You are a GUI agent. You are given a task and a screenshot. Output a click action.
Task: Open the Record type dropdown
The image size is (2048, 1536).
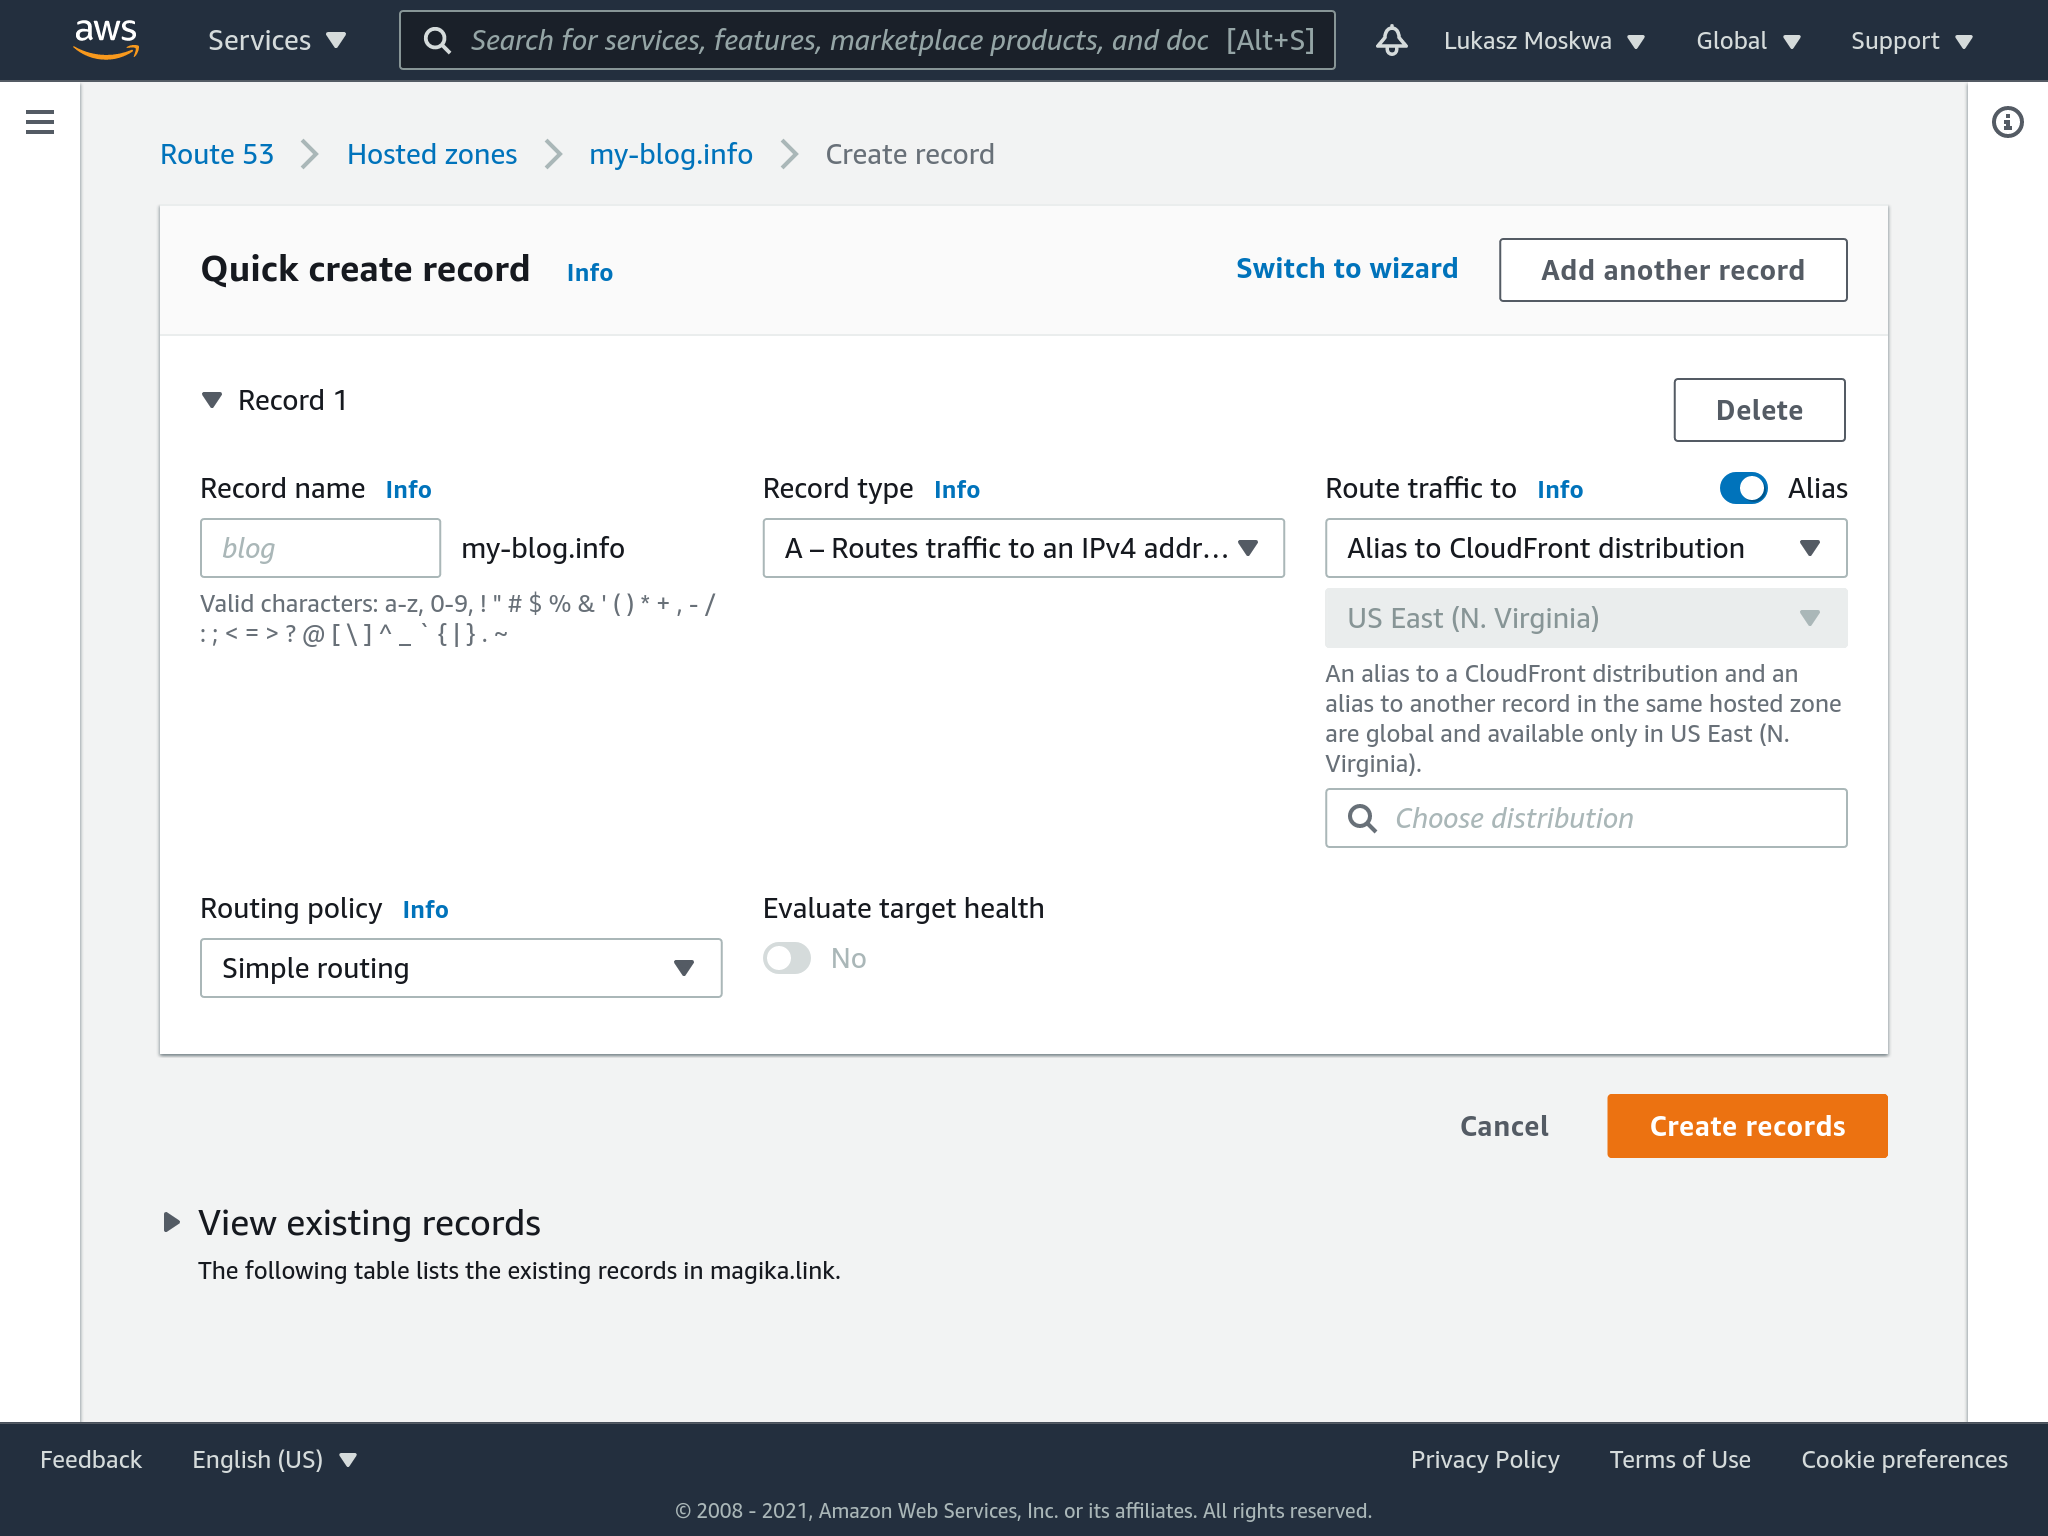(1023, 548)
